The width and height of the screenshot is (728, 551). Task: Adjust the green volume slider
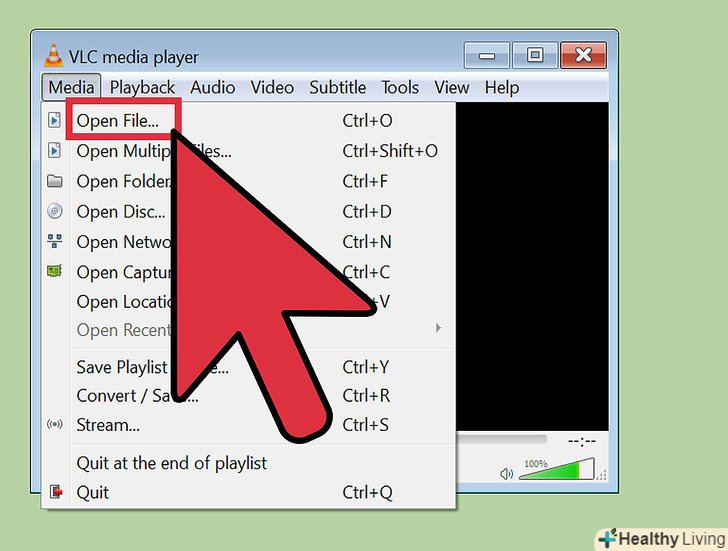(557, 469)
